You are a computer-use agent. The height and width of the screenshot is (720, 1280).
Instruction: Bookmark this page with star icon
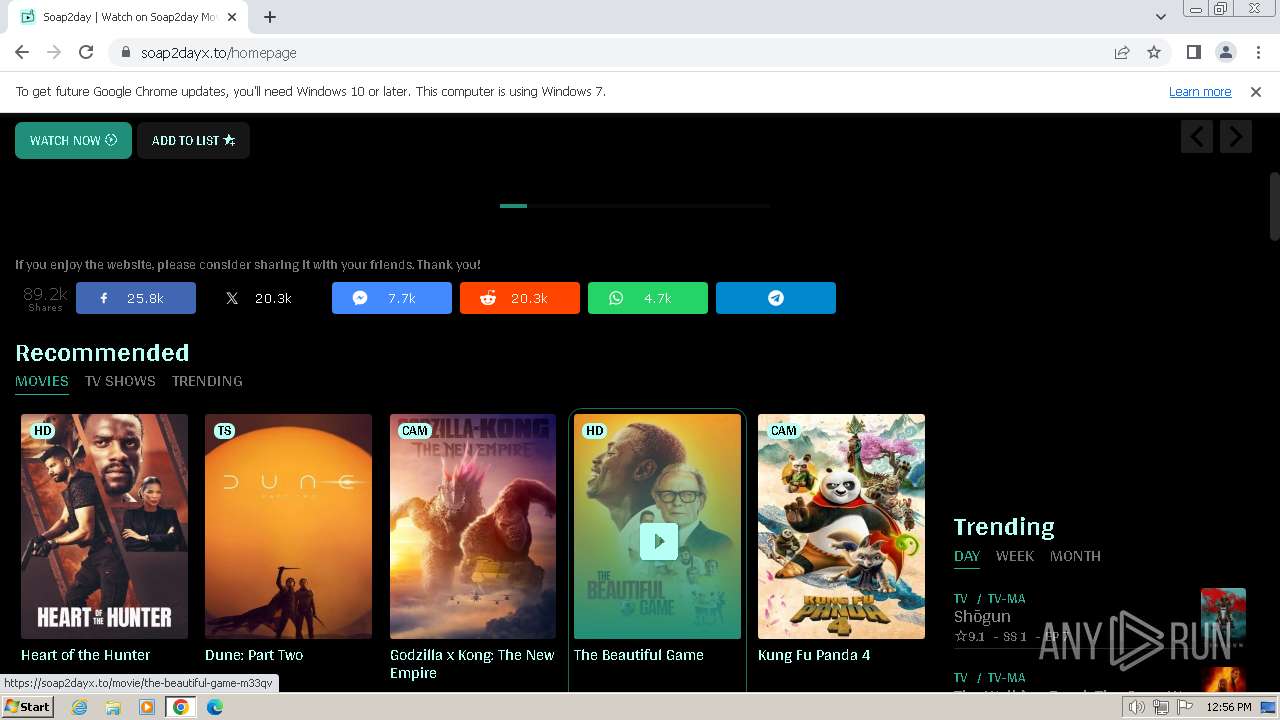pos(1154,52)
